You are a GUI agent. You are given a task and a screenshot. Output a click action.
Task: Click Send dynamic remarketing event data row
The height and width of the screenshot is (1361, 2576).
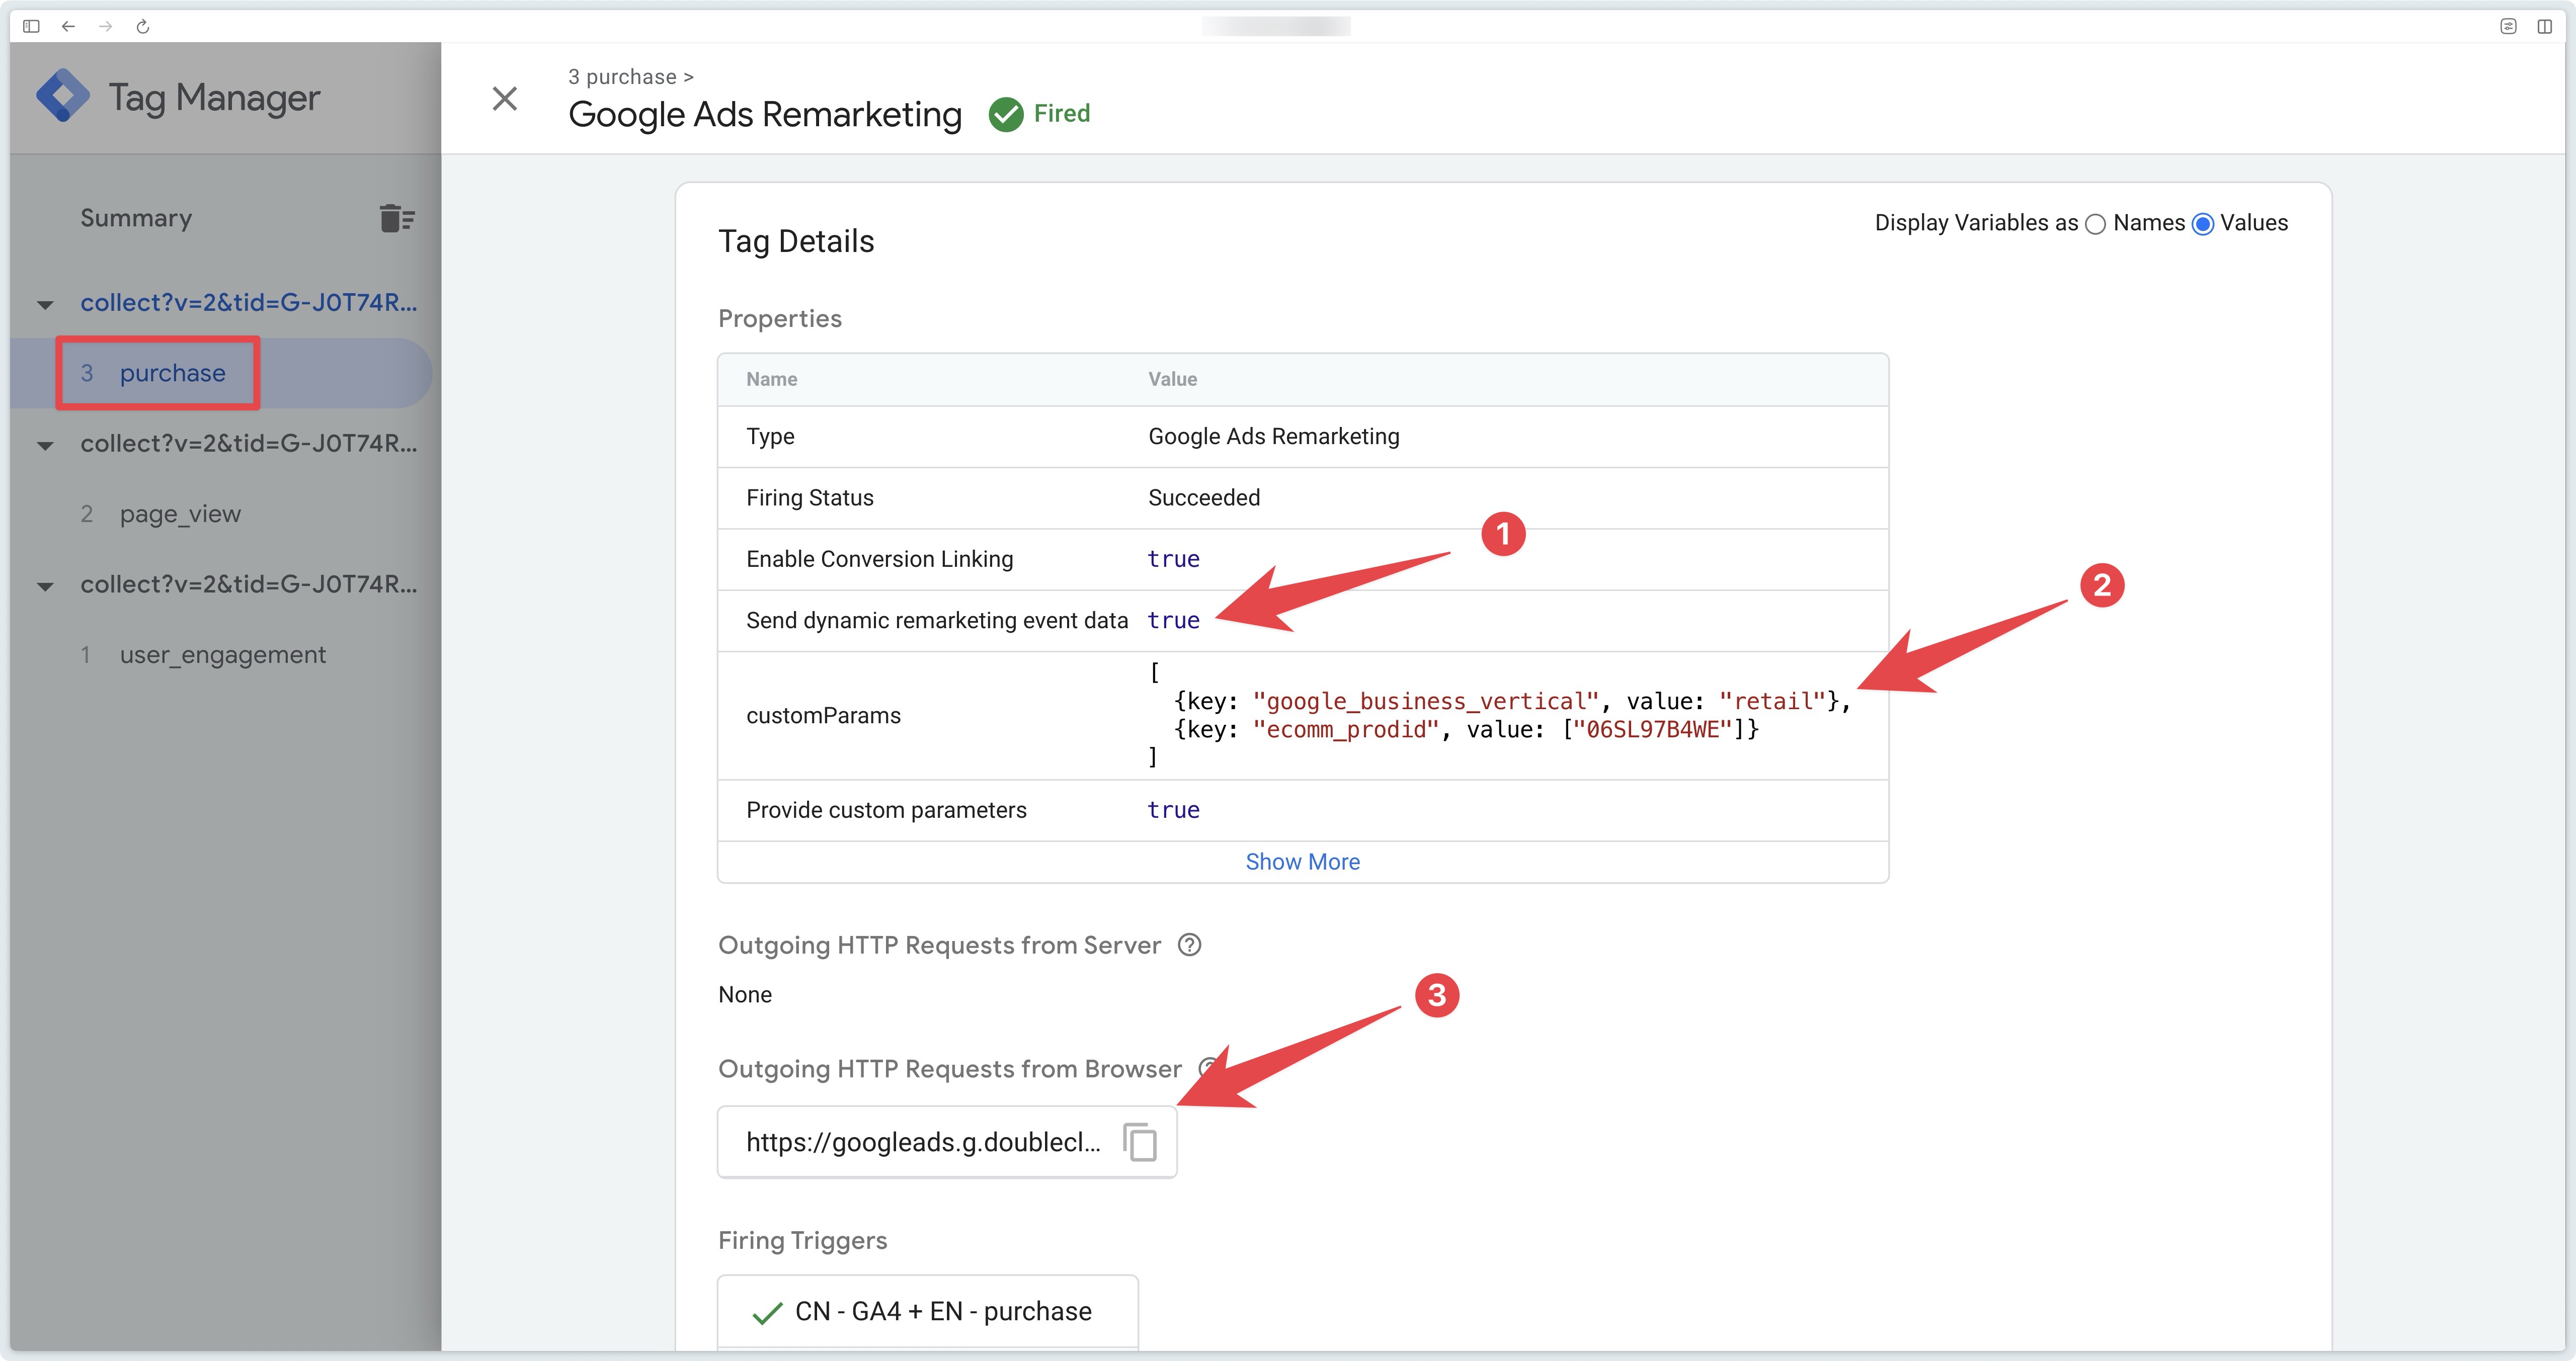(x=1302, y=621)
